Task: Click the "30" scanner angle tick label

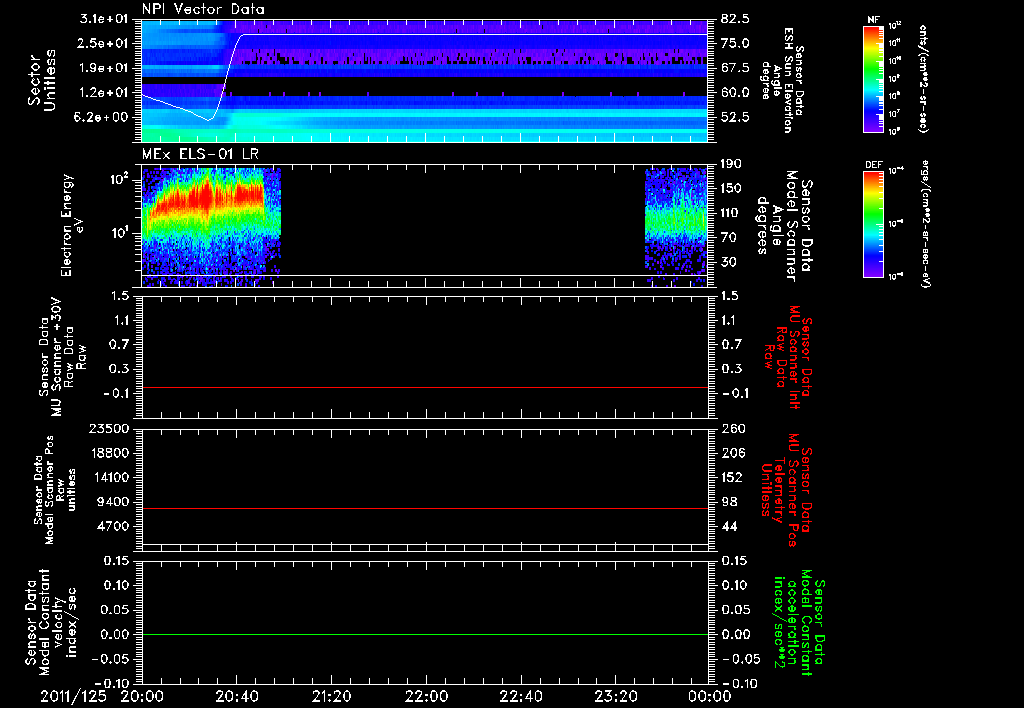Action: pyautogui.click(x=728, y=262)
